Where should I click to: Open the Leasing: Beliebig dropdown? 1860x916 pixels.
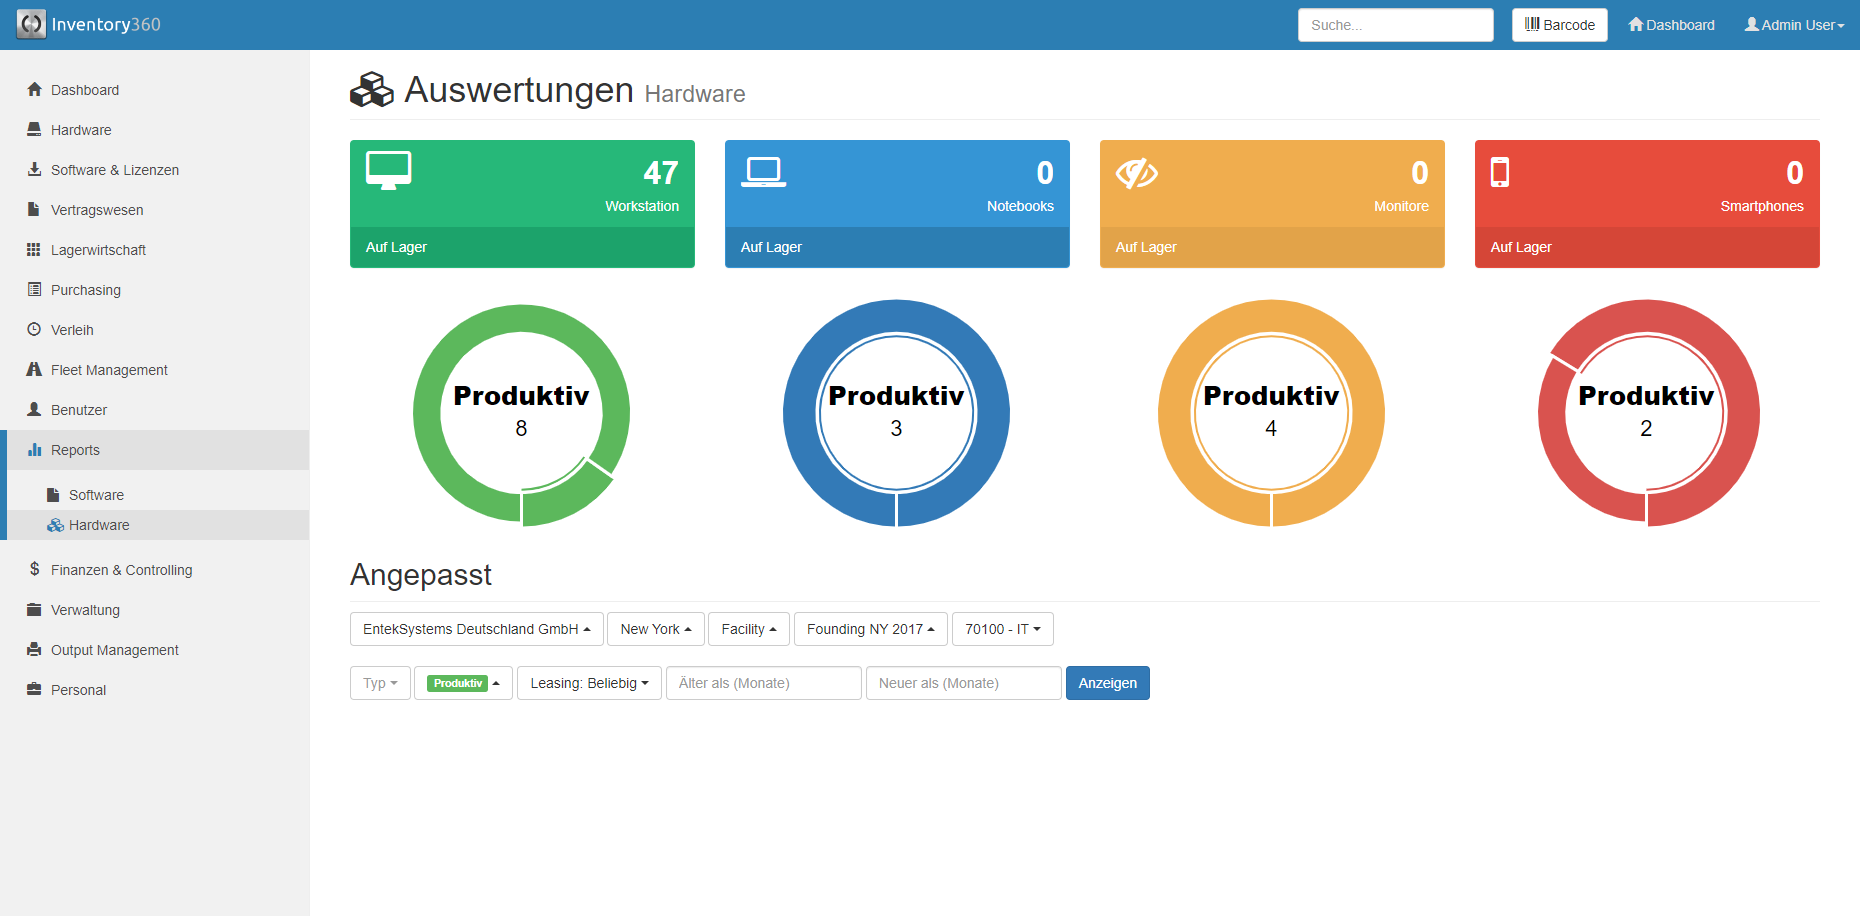tap(589, 683)
